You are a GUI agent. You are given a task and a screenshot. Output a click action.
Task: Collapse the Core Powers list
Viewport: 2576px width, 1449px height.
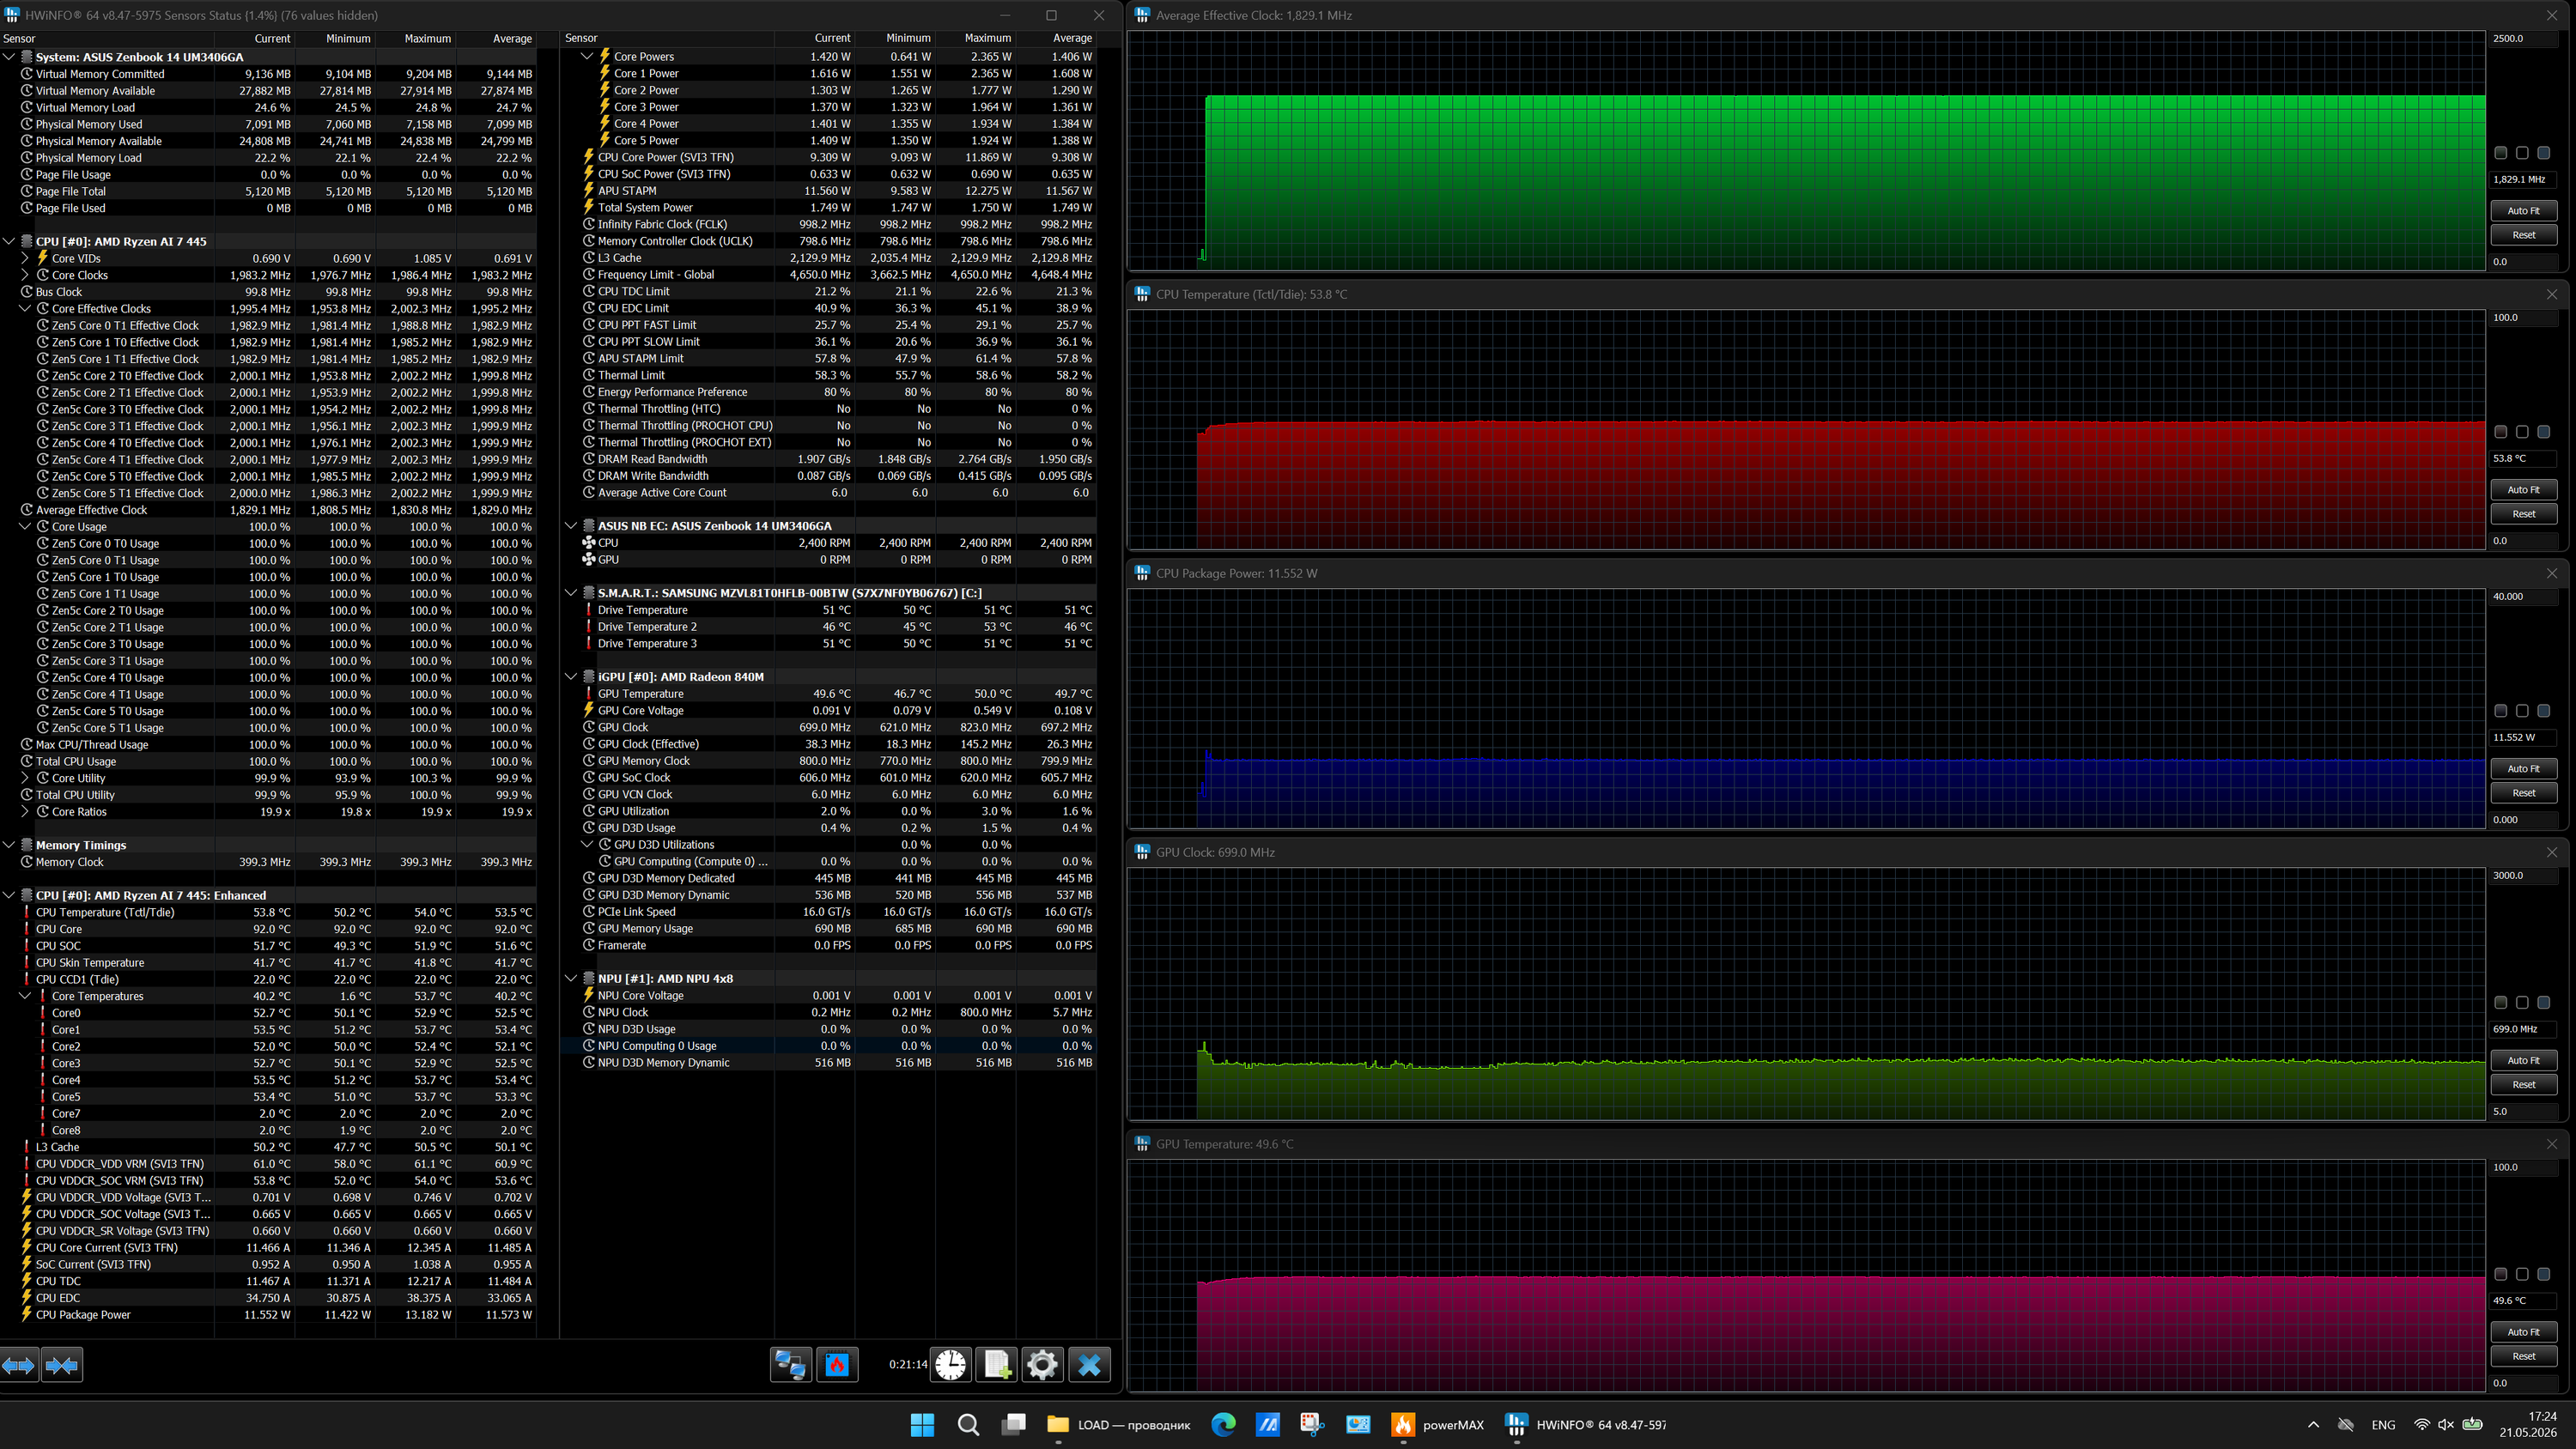[x=587, y=57]
